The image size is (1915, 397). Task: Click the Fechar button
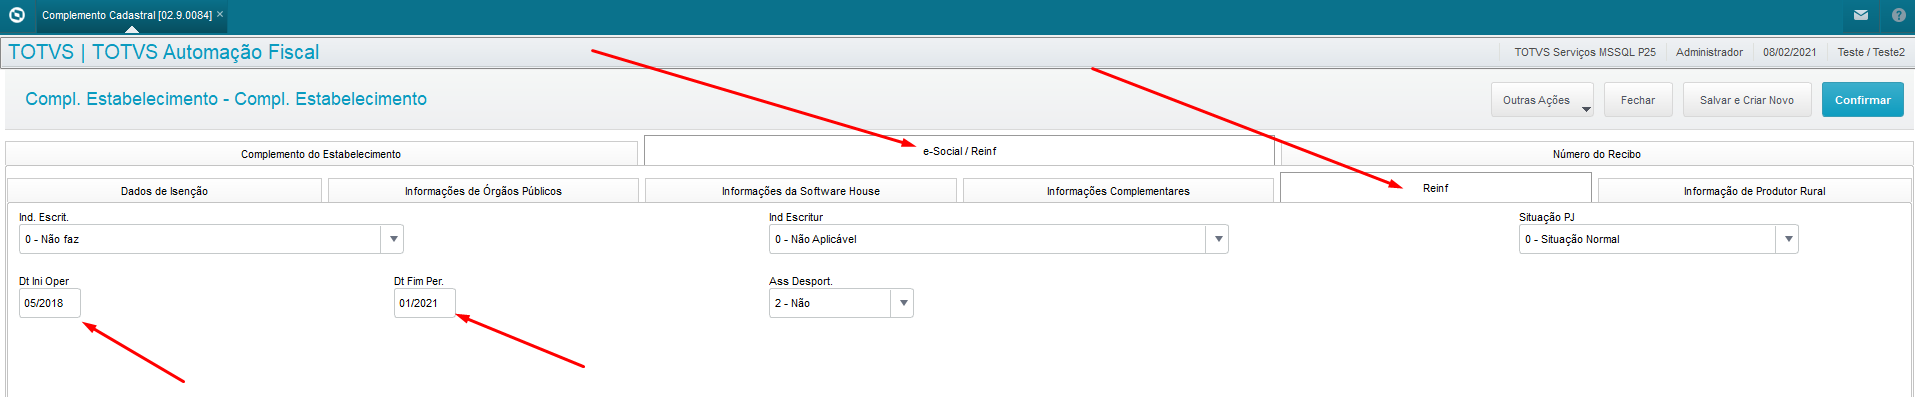(1638, 100)
